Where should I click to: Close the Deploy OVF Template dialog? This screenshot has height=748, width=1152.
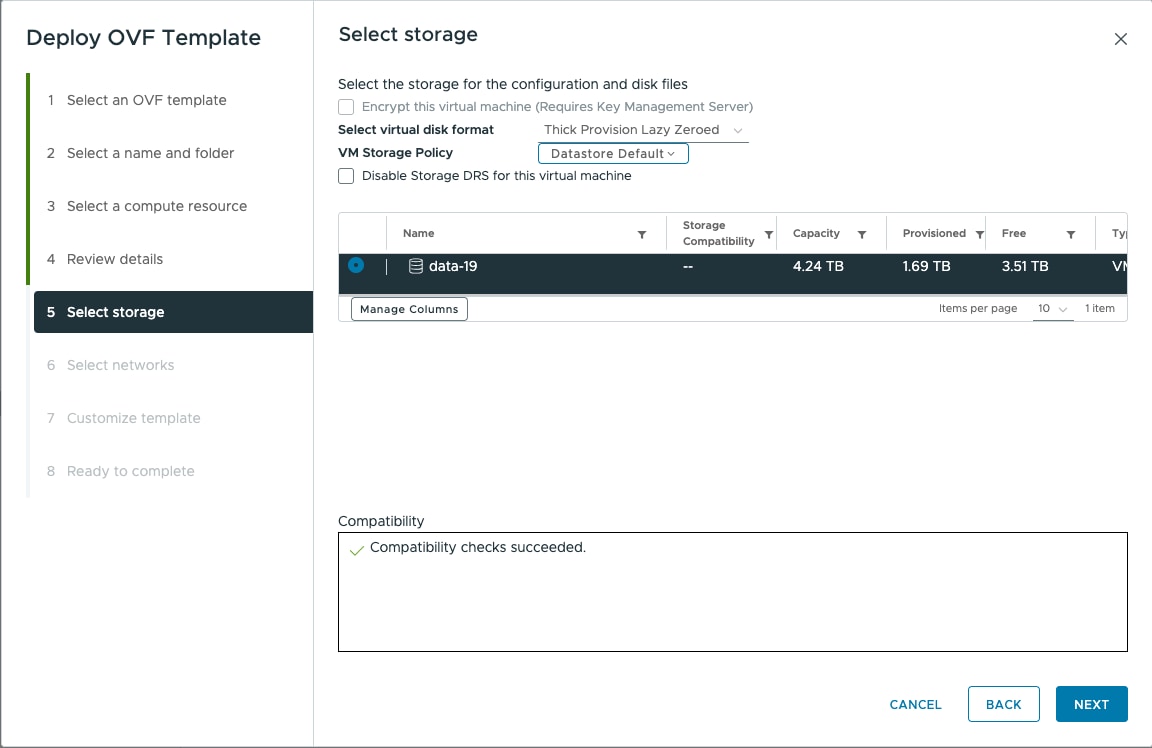coord(1120,39)
